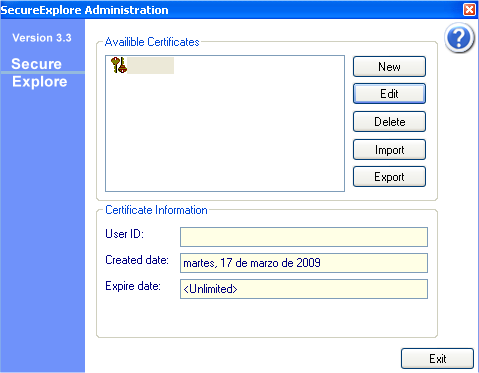479x373 pixels.
Task: Click the Expire date label
Action: click(133, 286)
